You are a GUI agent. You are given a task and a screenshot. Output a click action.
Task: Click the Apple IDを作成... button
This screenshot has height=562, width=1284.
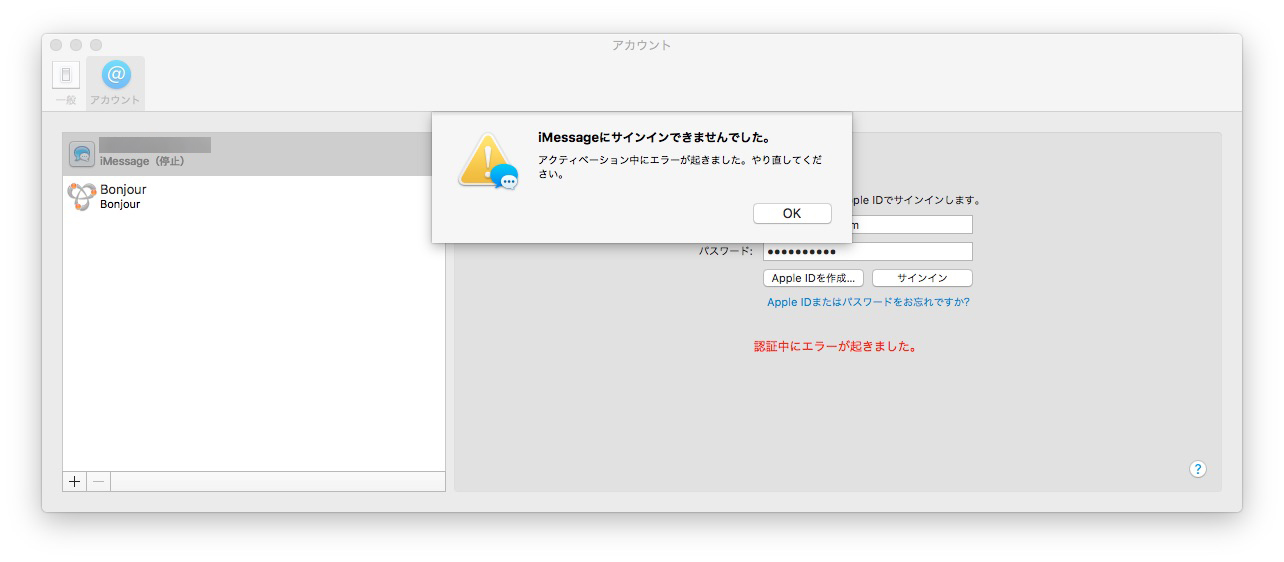pos(813,278)
